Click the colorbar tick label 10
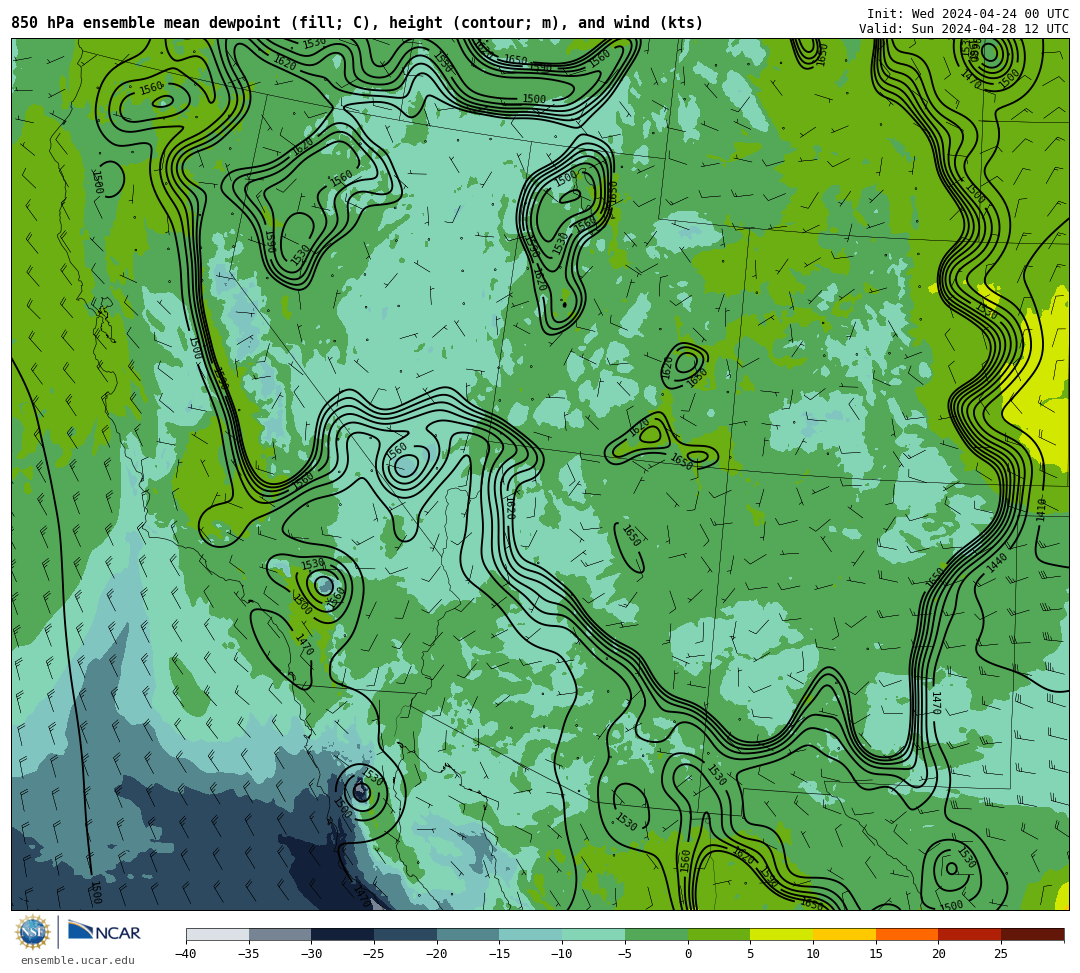Viewport: 1080px width, 973px height. [x=813, y=954]
